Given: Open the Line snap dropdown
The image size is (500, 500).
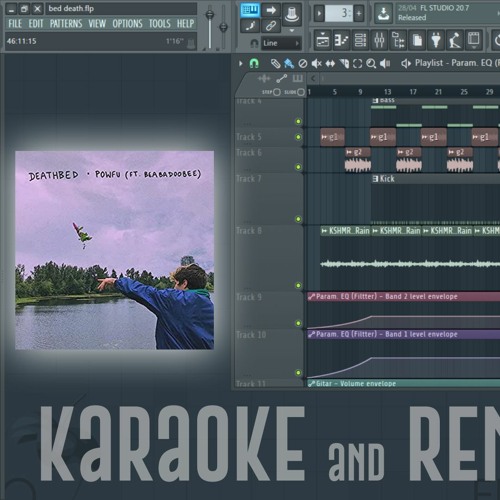Looking at the screenshot, I should [x=281, y=43].
